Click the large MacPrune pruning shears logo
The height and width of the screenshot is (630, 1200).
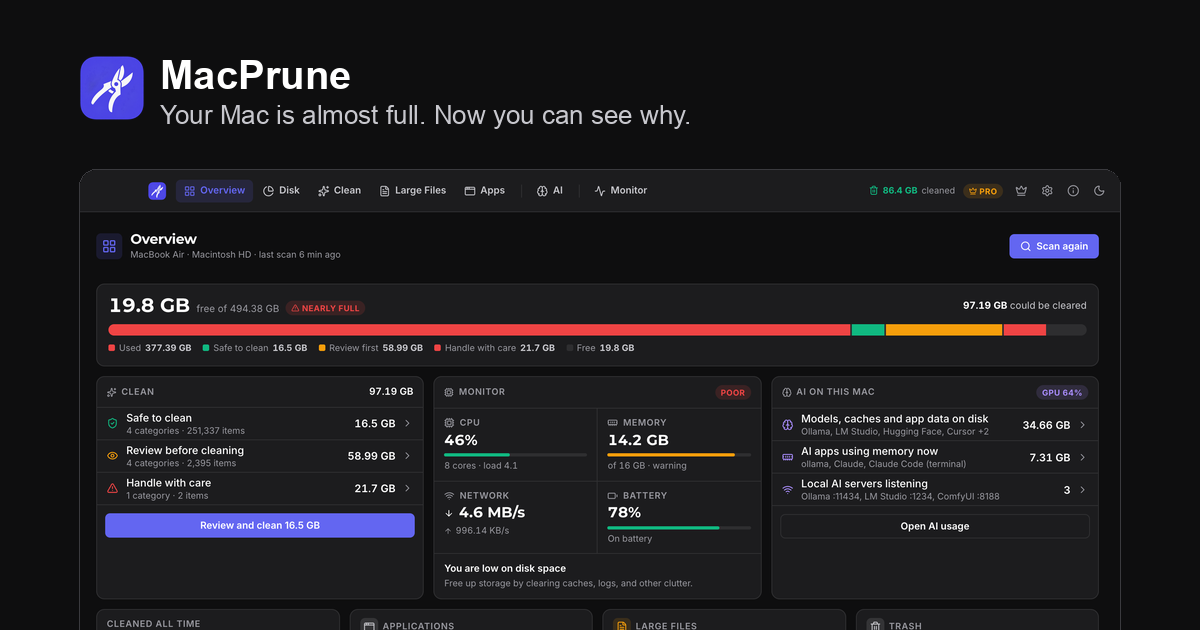[112, 88]
